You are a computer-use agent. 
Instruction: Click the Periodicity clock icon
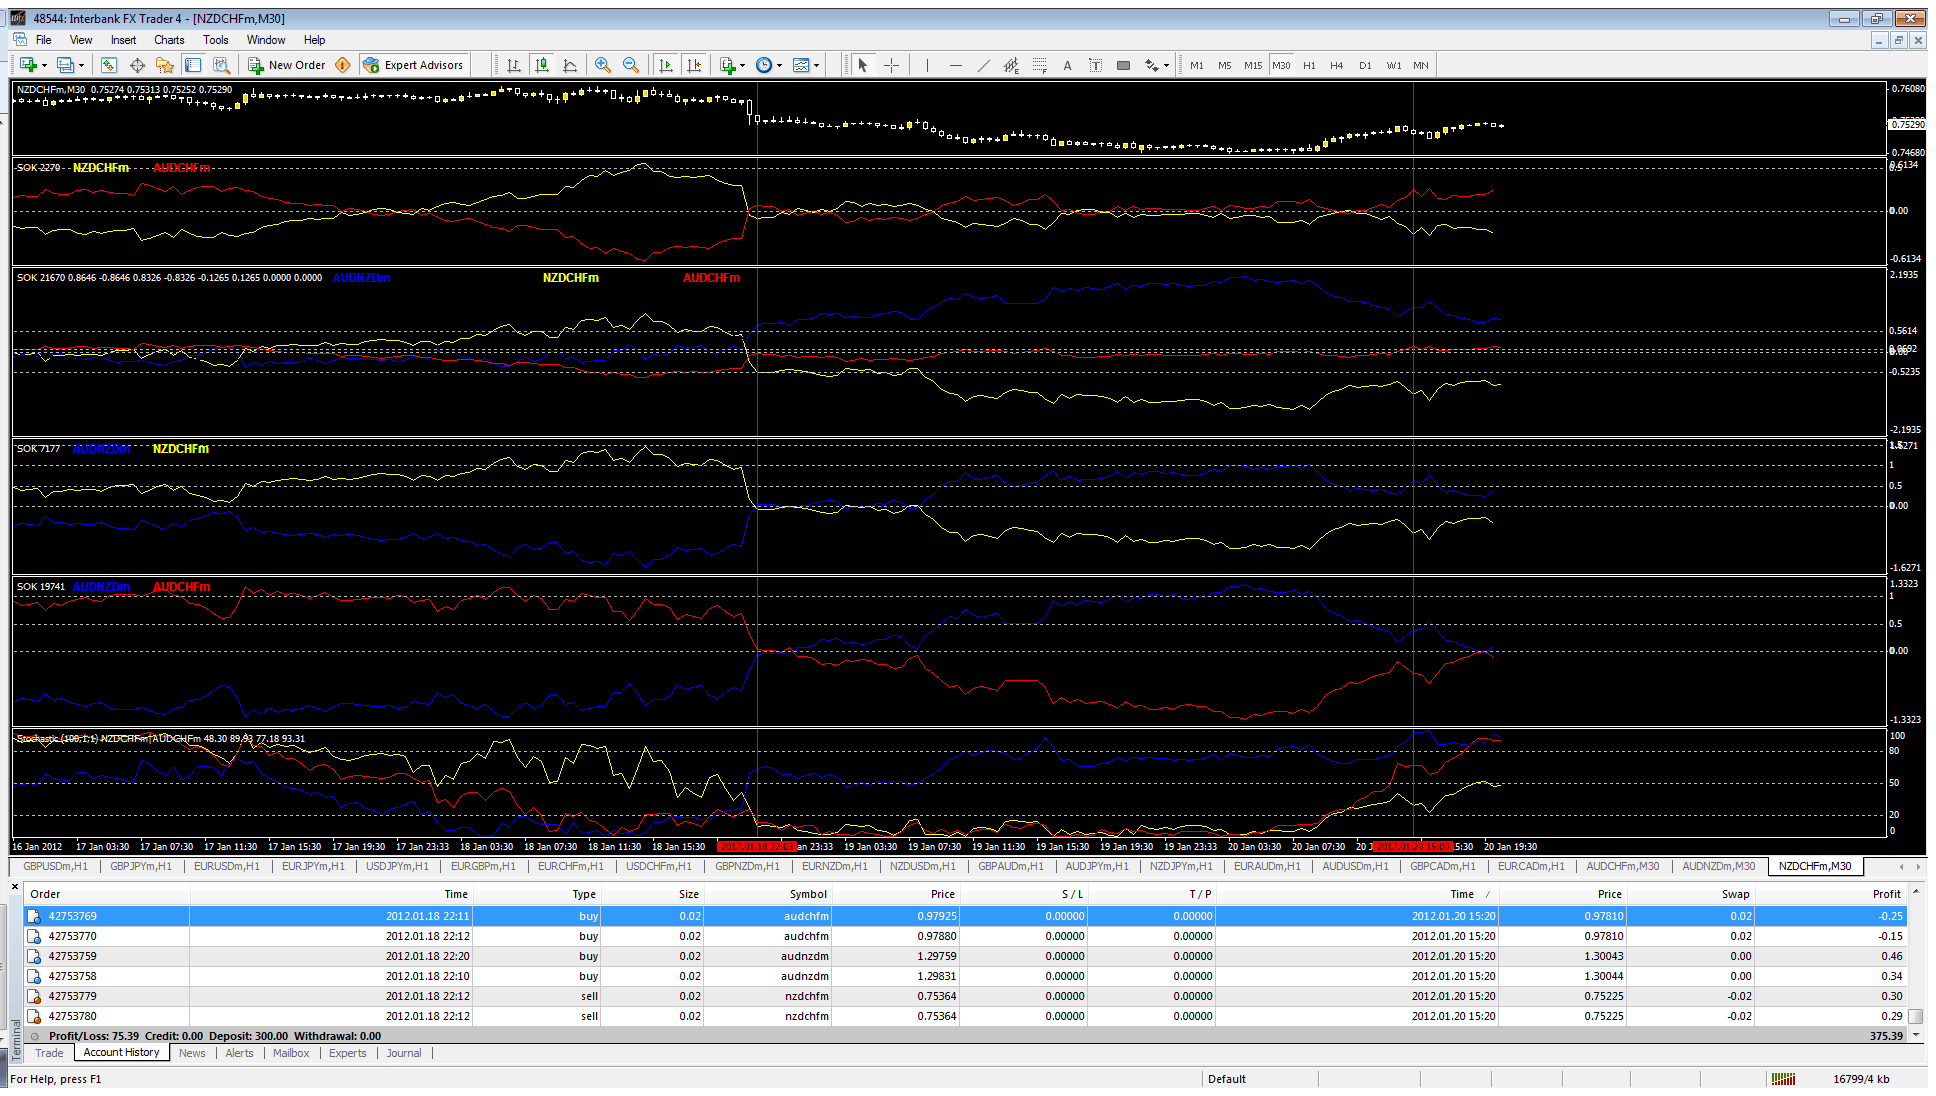(x=764, y=65)
